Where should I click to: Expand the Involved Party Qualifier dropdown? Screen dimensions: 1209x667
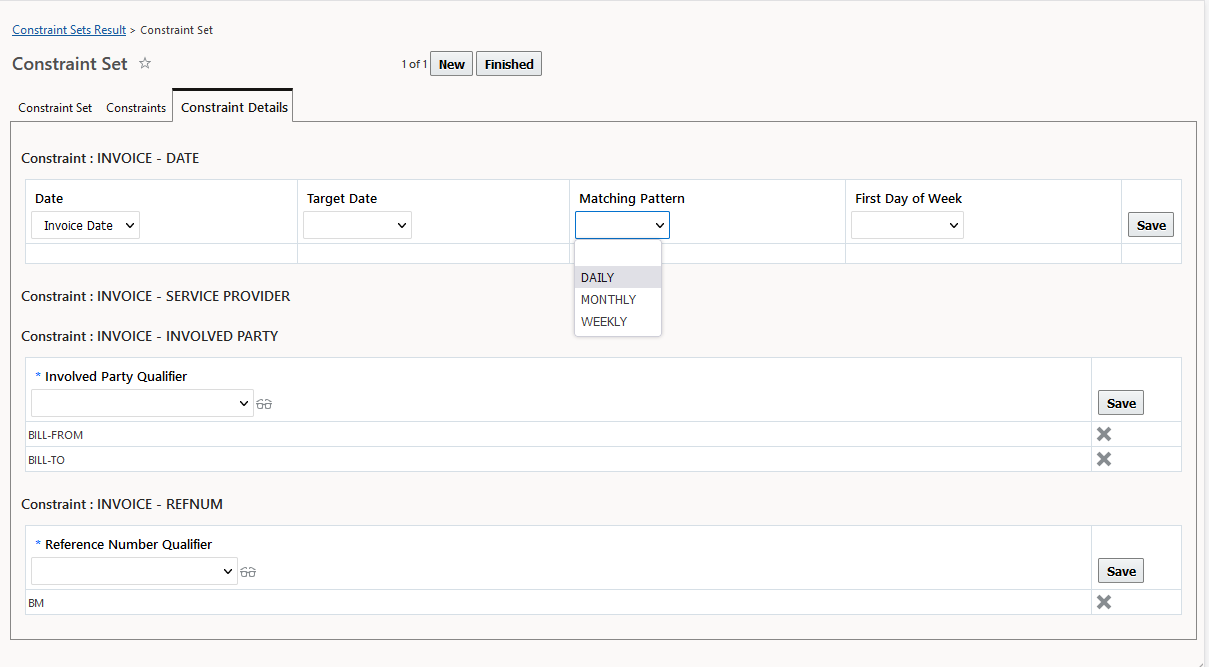pos(141,403)
